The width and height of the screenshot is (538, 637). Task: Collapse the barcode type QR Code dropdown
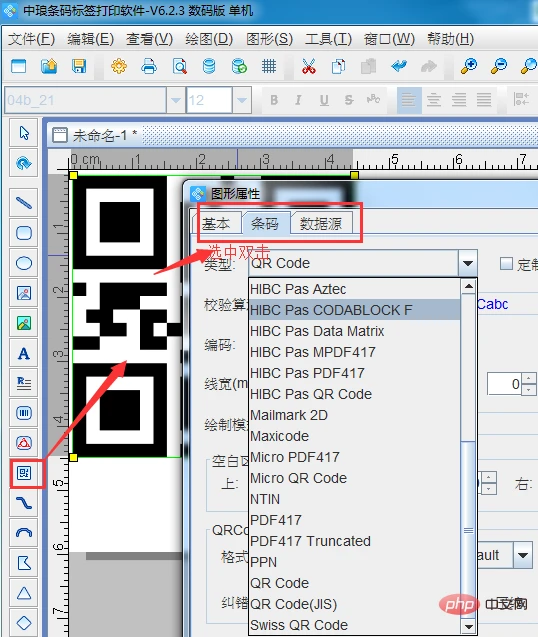click(x=468, y=263)
